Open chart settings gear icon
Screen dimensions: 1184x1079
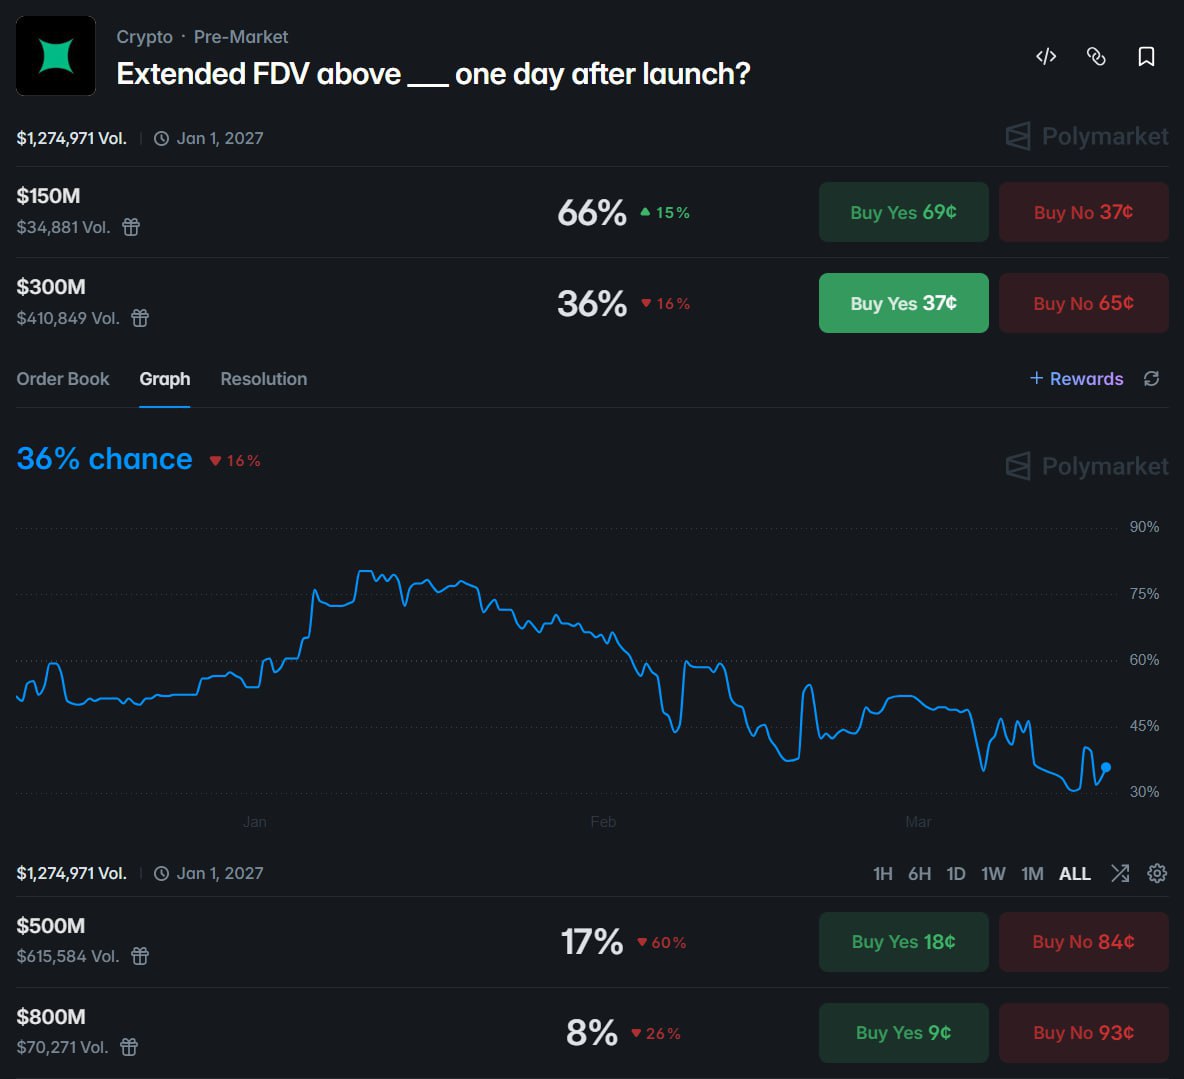[x=1157, y=873]
